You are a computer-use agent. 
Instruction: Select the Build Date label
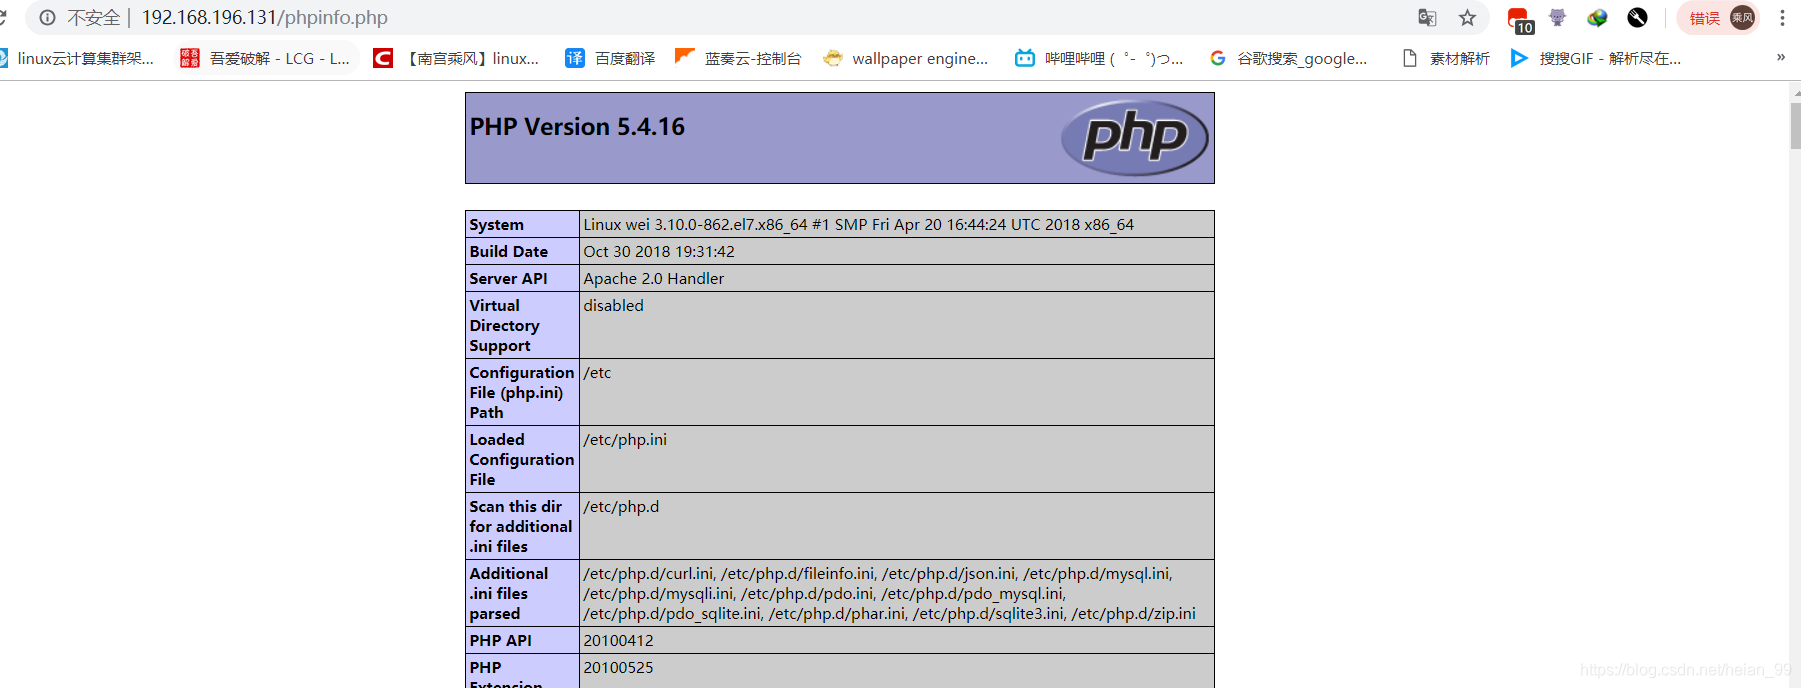click(x=508, y=252)
